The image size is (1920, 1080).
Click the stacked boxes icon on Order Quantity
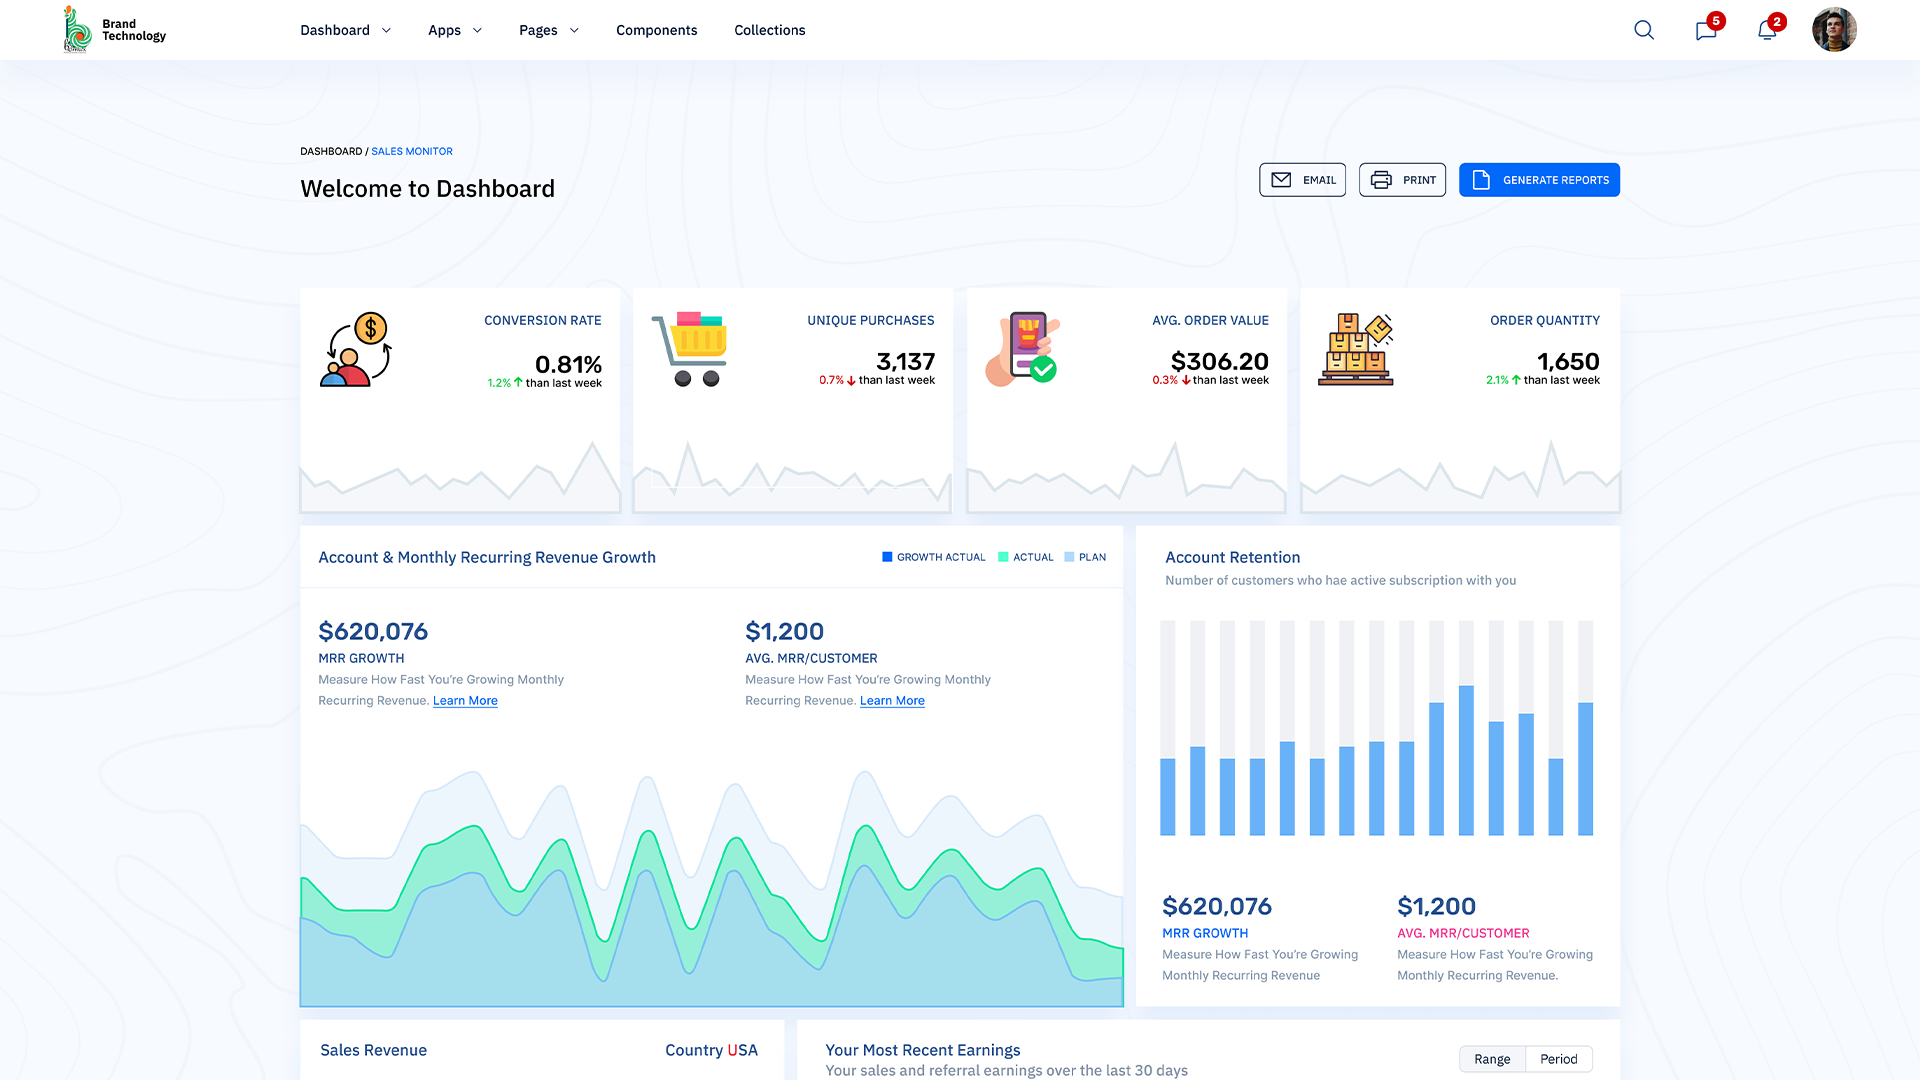(1355, 348)
